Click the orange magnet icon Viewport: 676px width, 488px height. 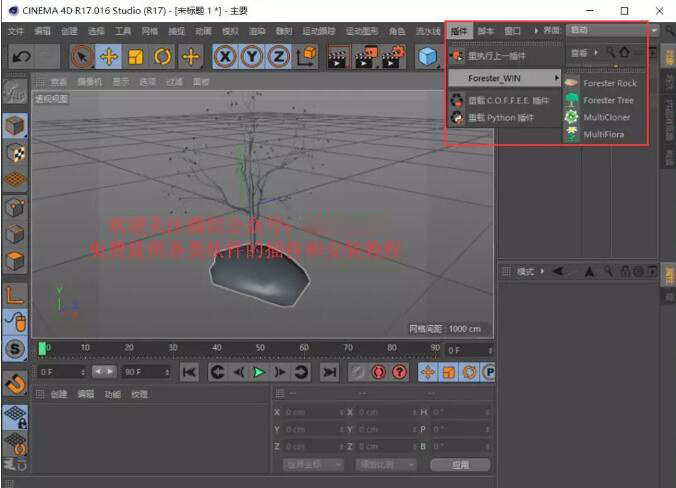(x=15, y=383)
